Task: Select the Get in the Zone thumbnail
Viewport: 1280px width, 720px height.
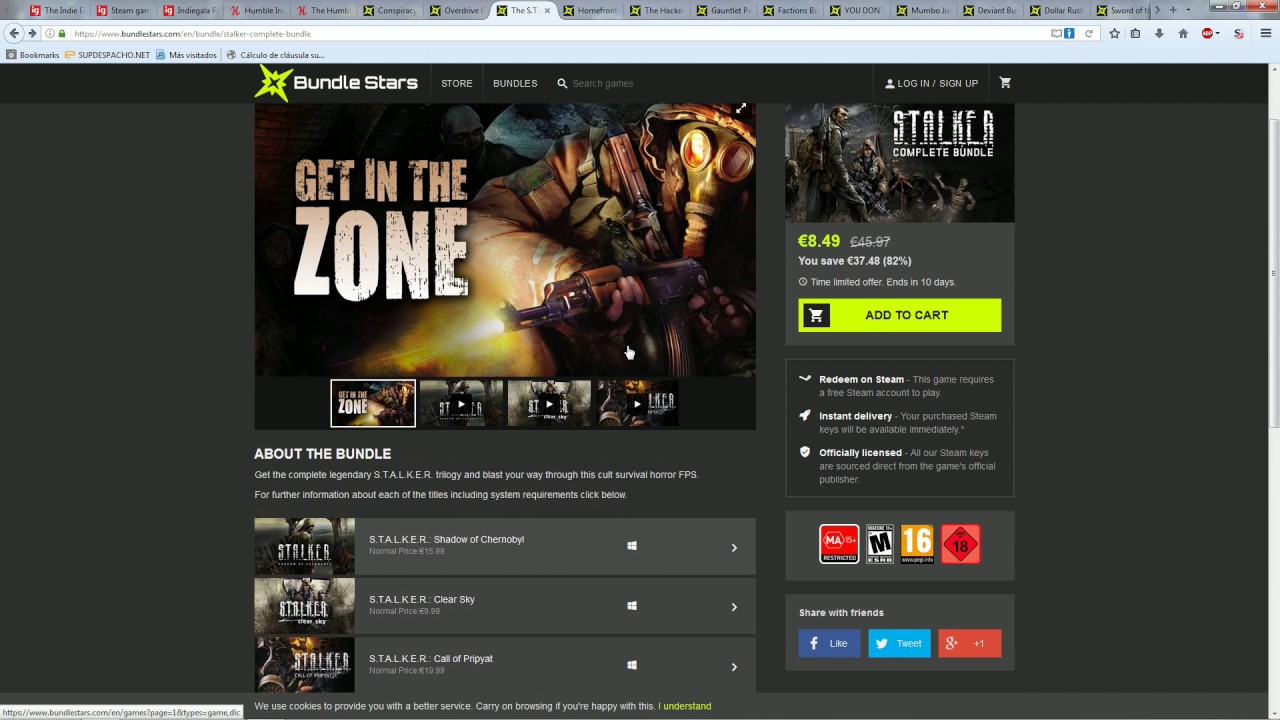Action: pyautogui.click(x=373, y=403)
